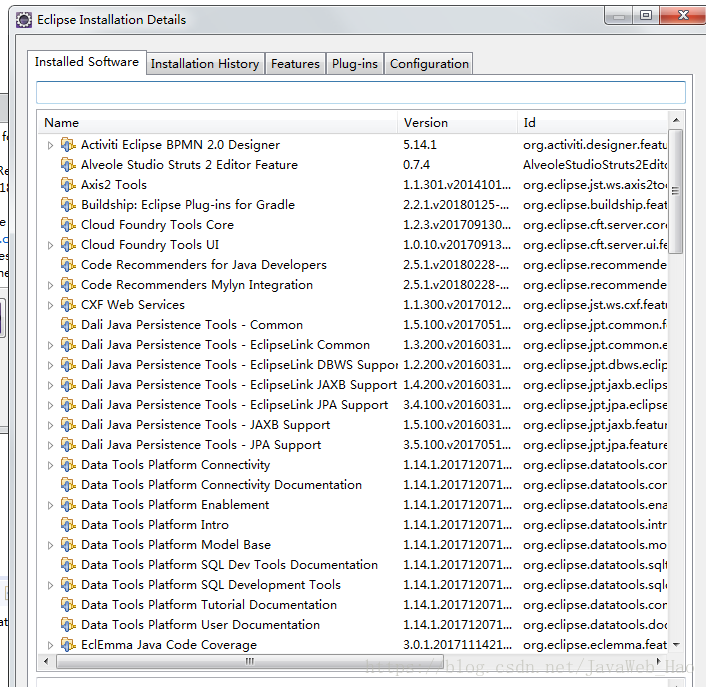Expand the Dali EclipseLink DBWS Support node
This screenshot has height=687, width=706.
(x=50, y=365)
